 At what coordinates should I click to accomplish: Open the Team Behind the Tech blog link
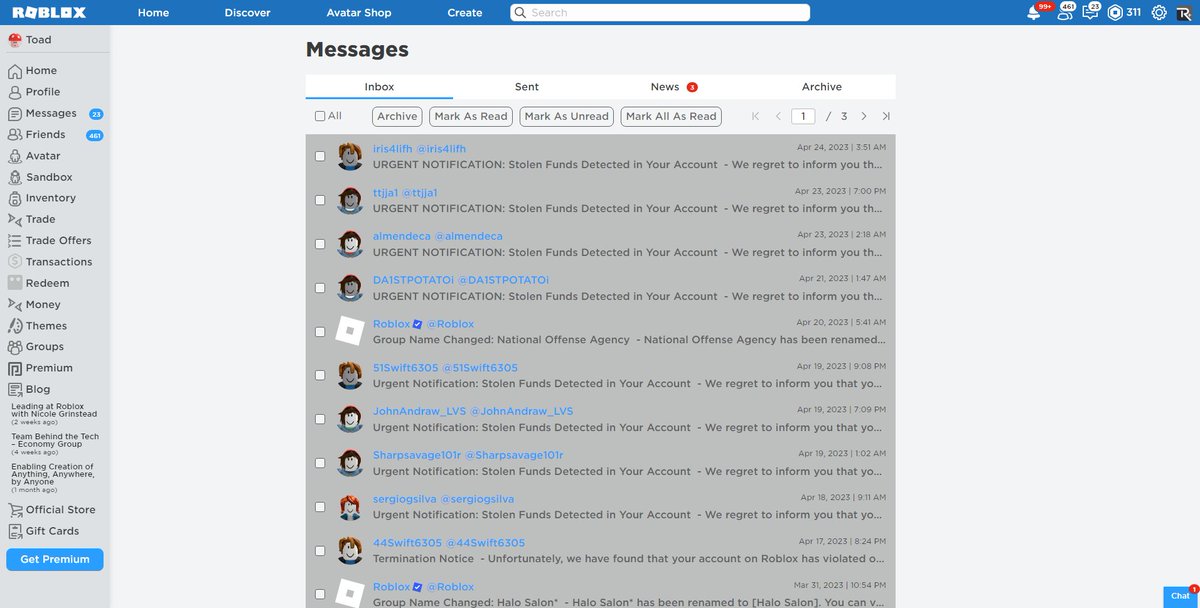pos(54,440)
